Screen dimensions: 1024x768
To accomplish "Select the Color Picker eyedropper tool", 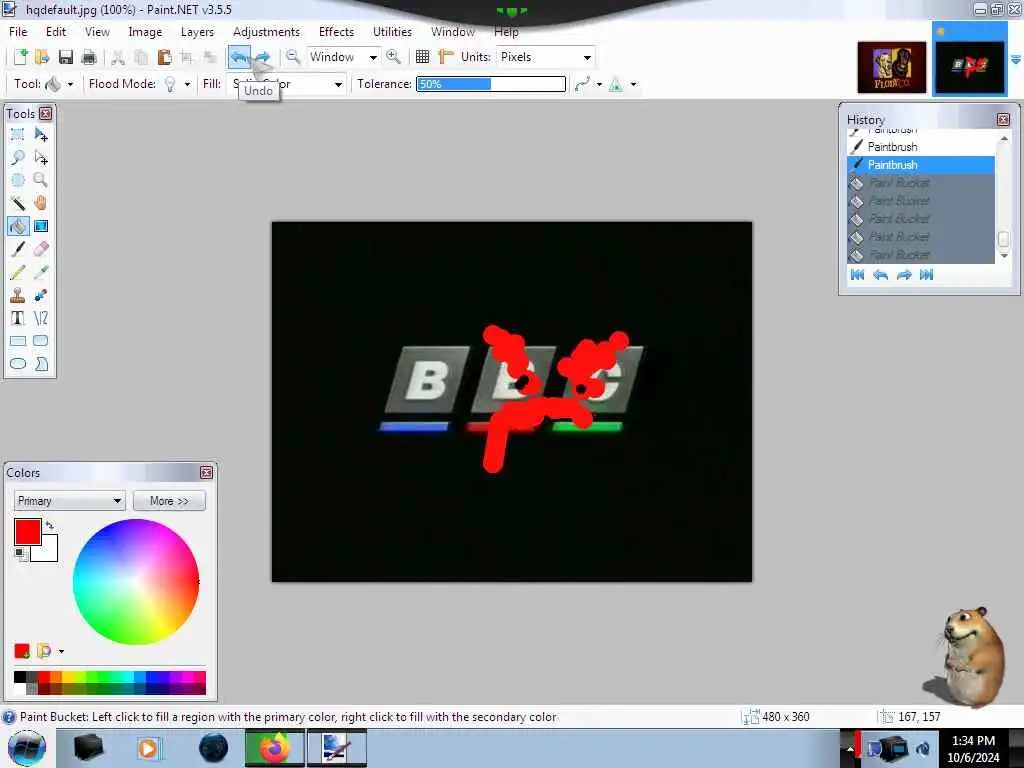I will tap(40, 272).
